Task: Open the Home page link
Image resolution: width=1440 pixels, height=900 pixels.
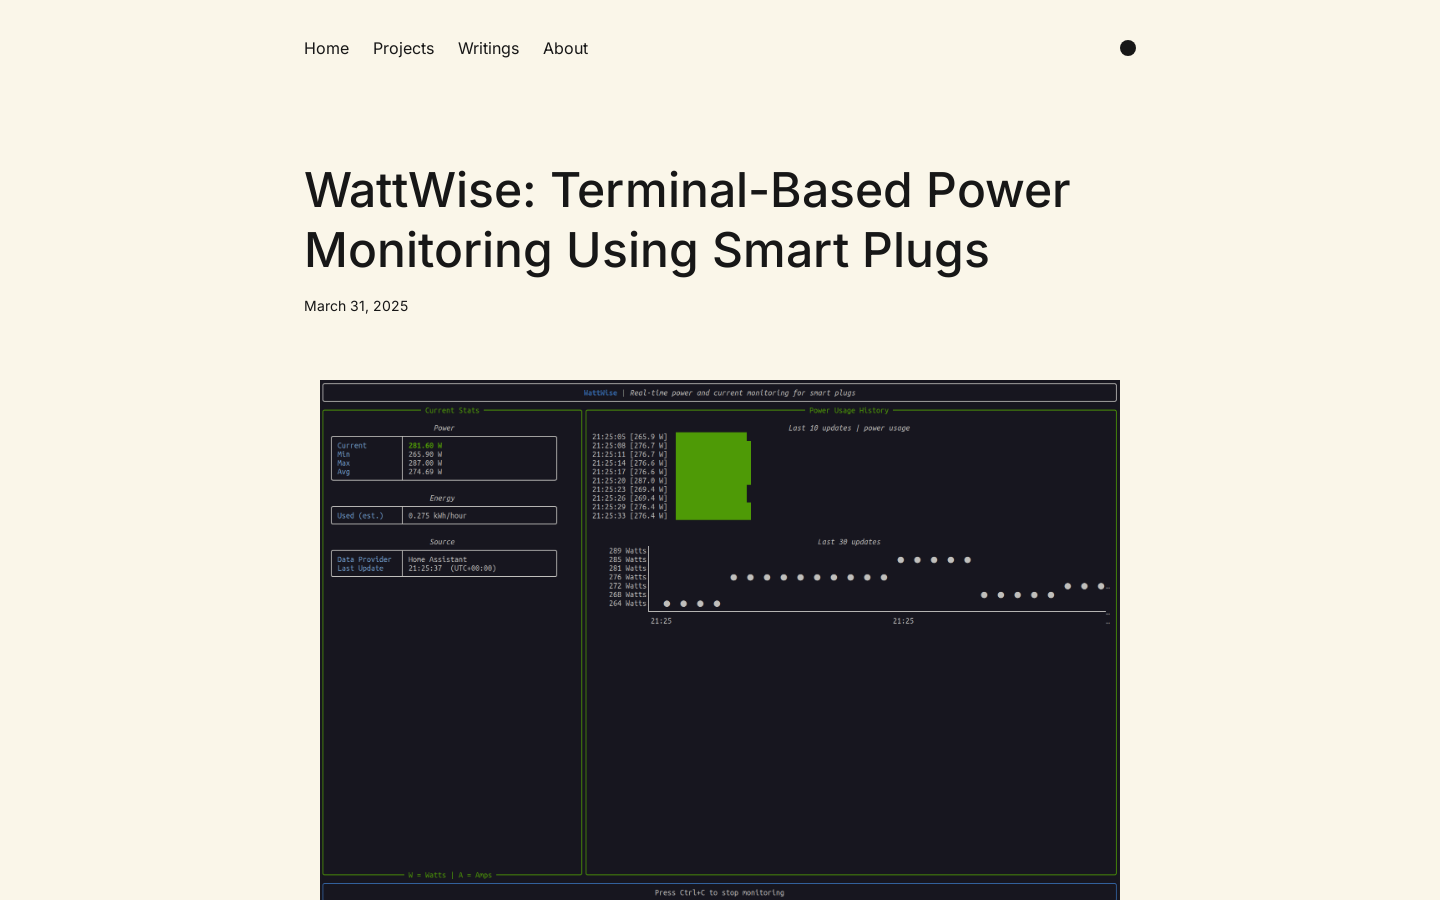Action: 326,48
